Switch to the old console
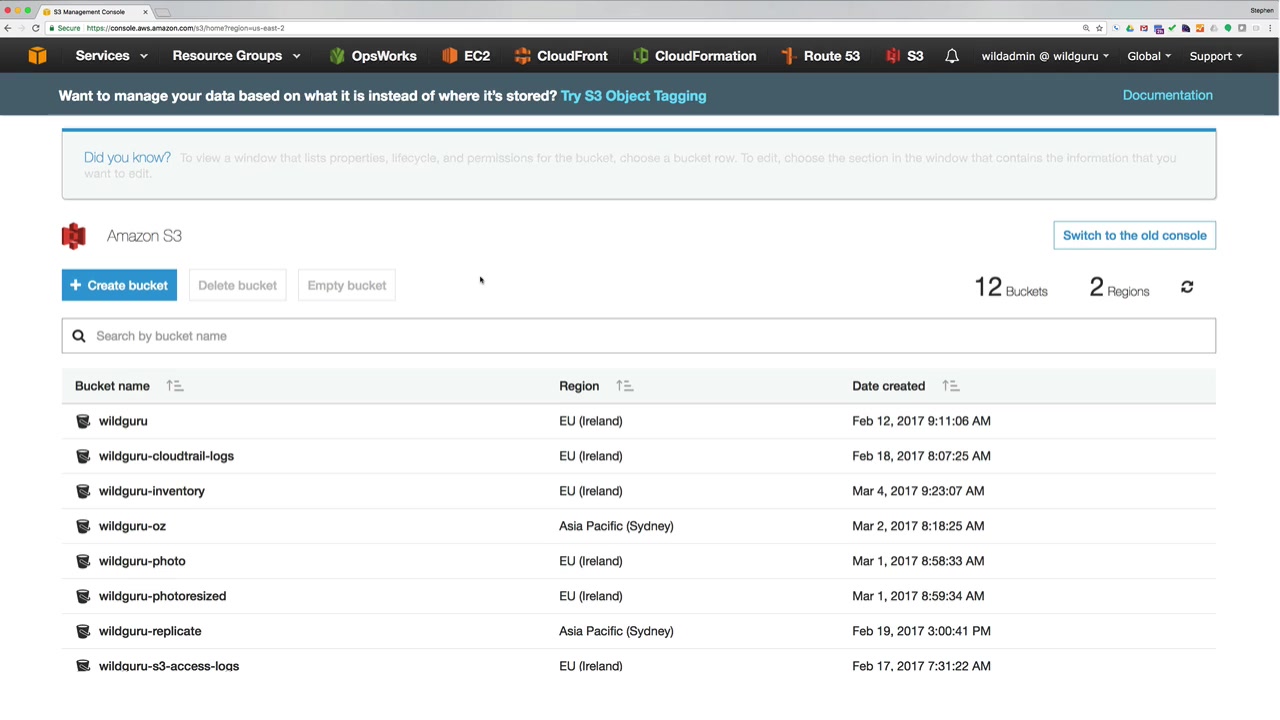 pos(1134,235)
